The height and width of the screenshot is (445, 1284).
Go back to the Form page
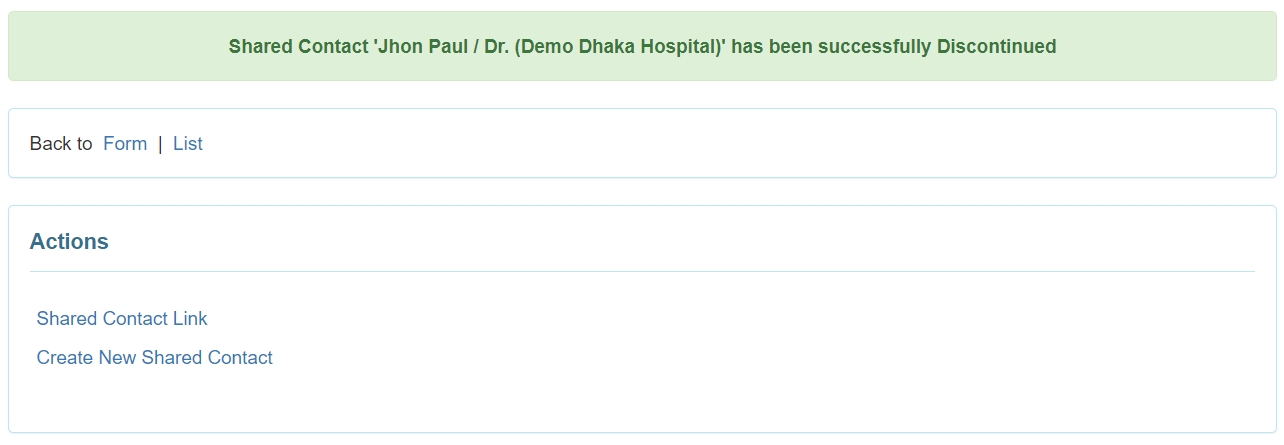pos(125,144)
